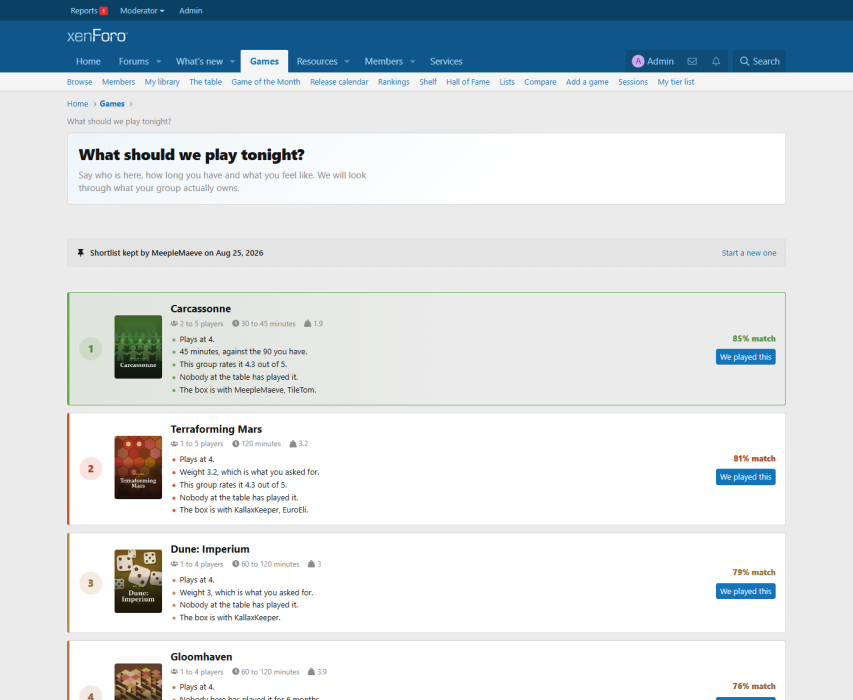Click 'The box is with MeepleMaeve, TileTom.'
853x700 pixels.
248,390
